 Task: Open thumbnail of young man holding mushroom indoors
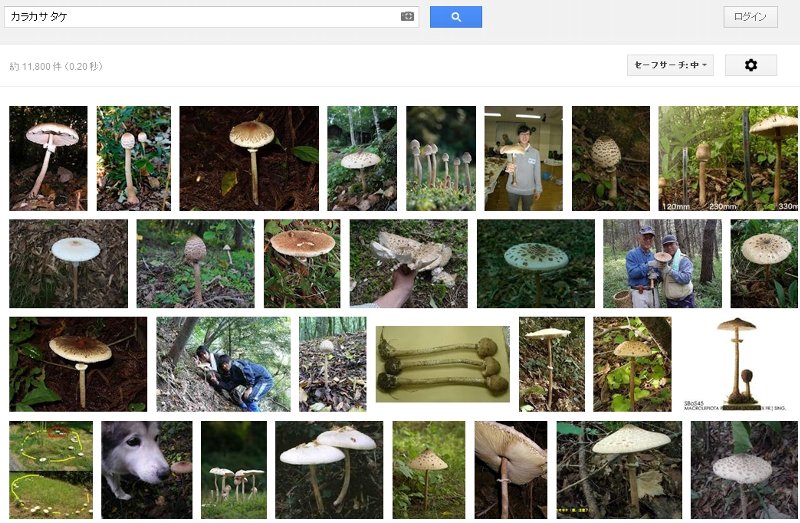523,158
